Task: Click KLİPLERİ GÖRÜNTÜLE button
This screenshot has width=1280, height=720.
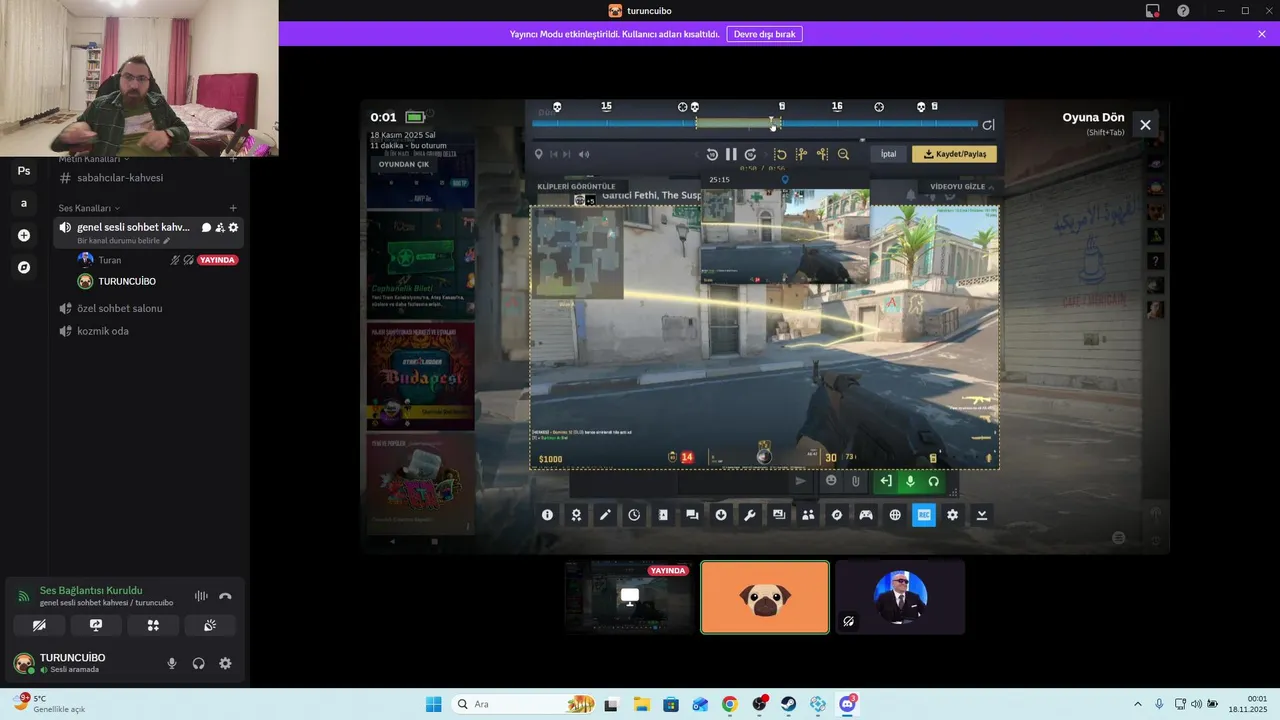Action: tap(576, 187)
